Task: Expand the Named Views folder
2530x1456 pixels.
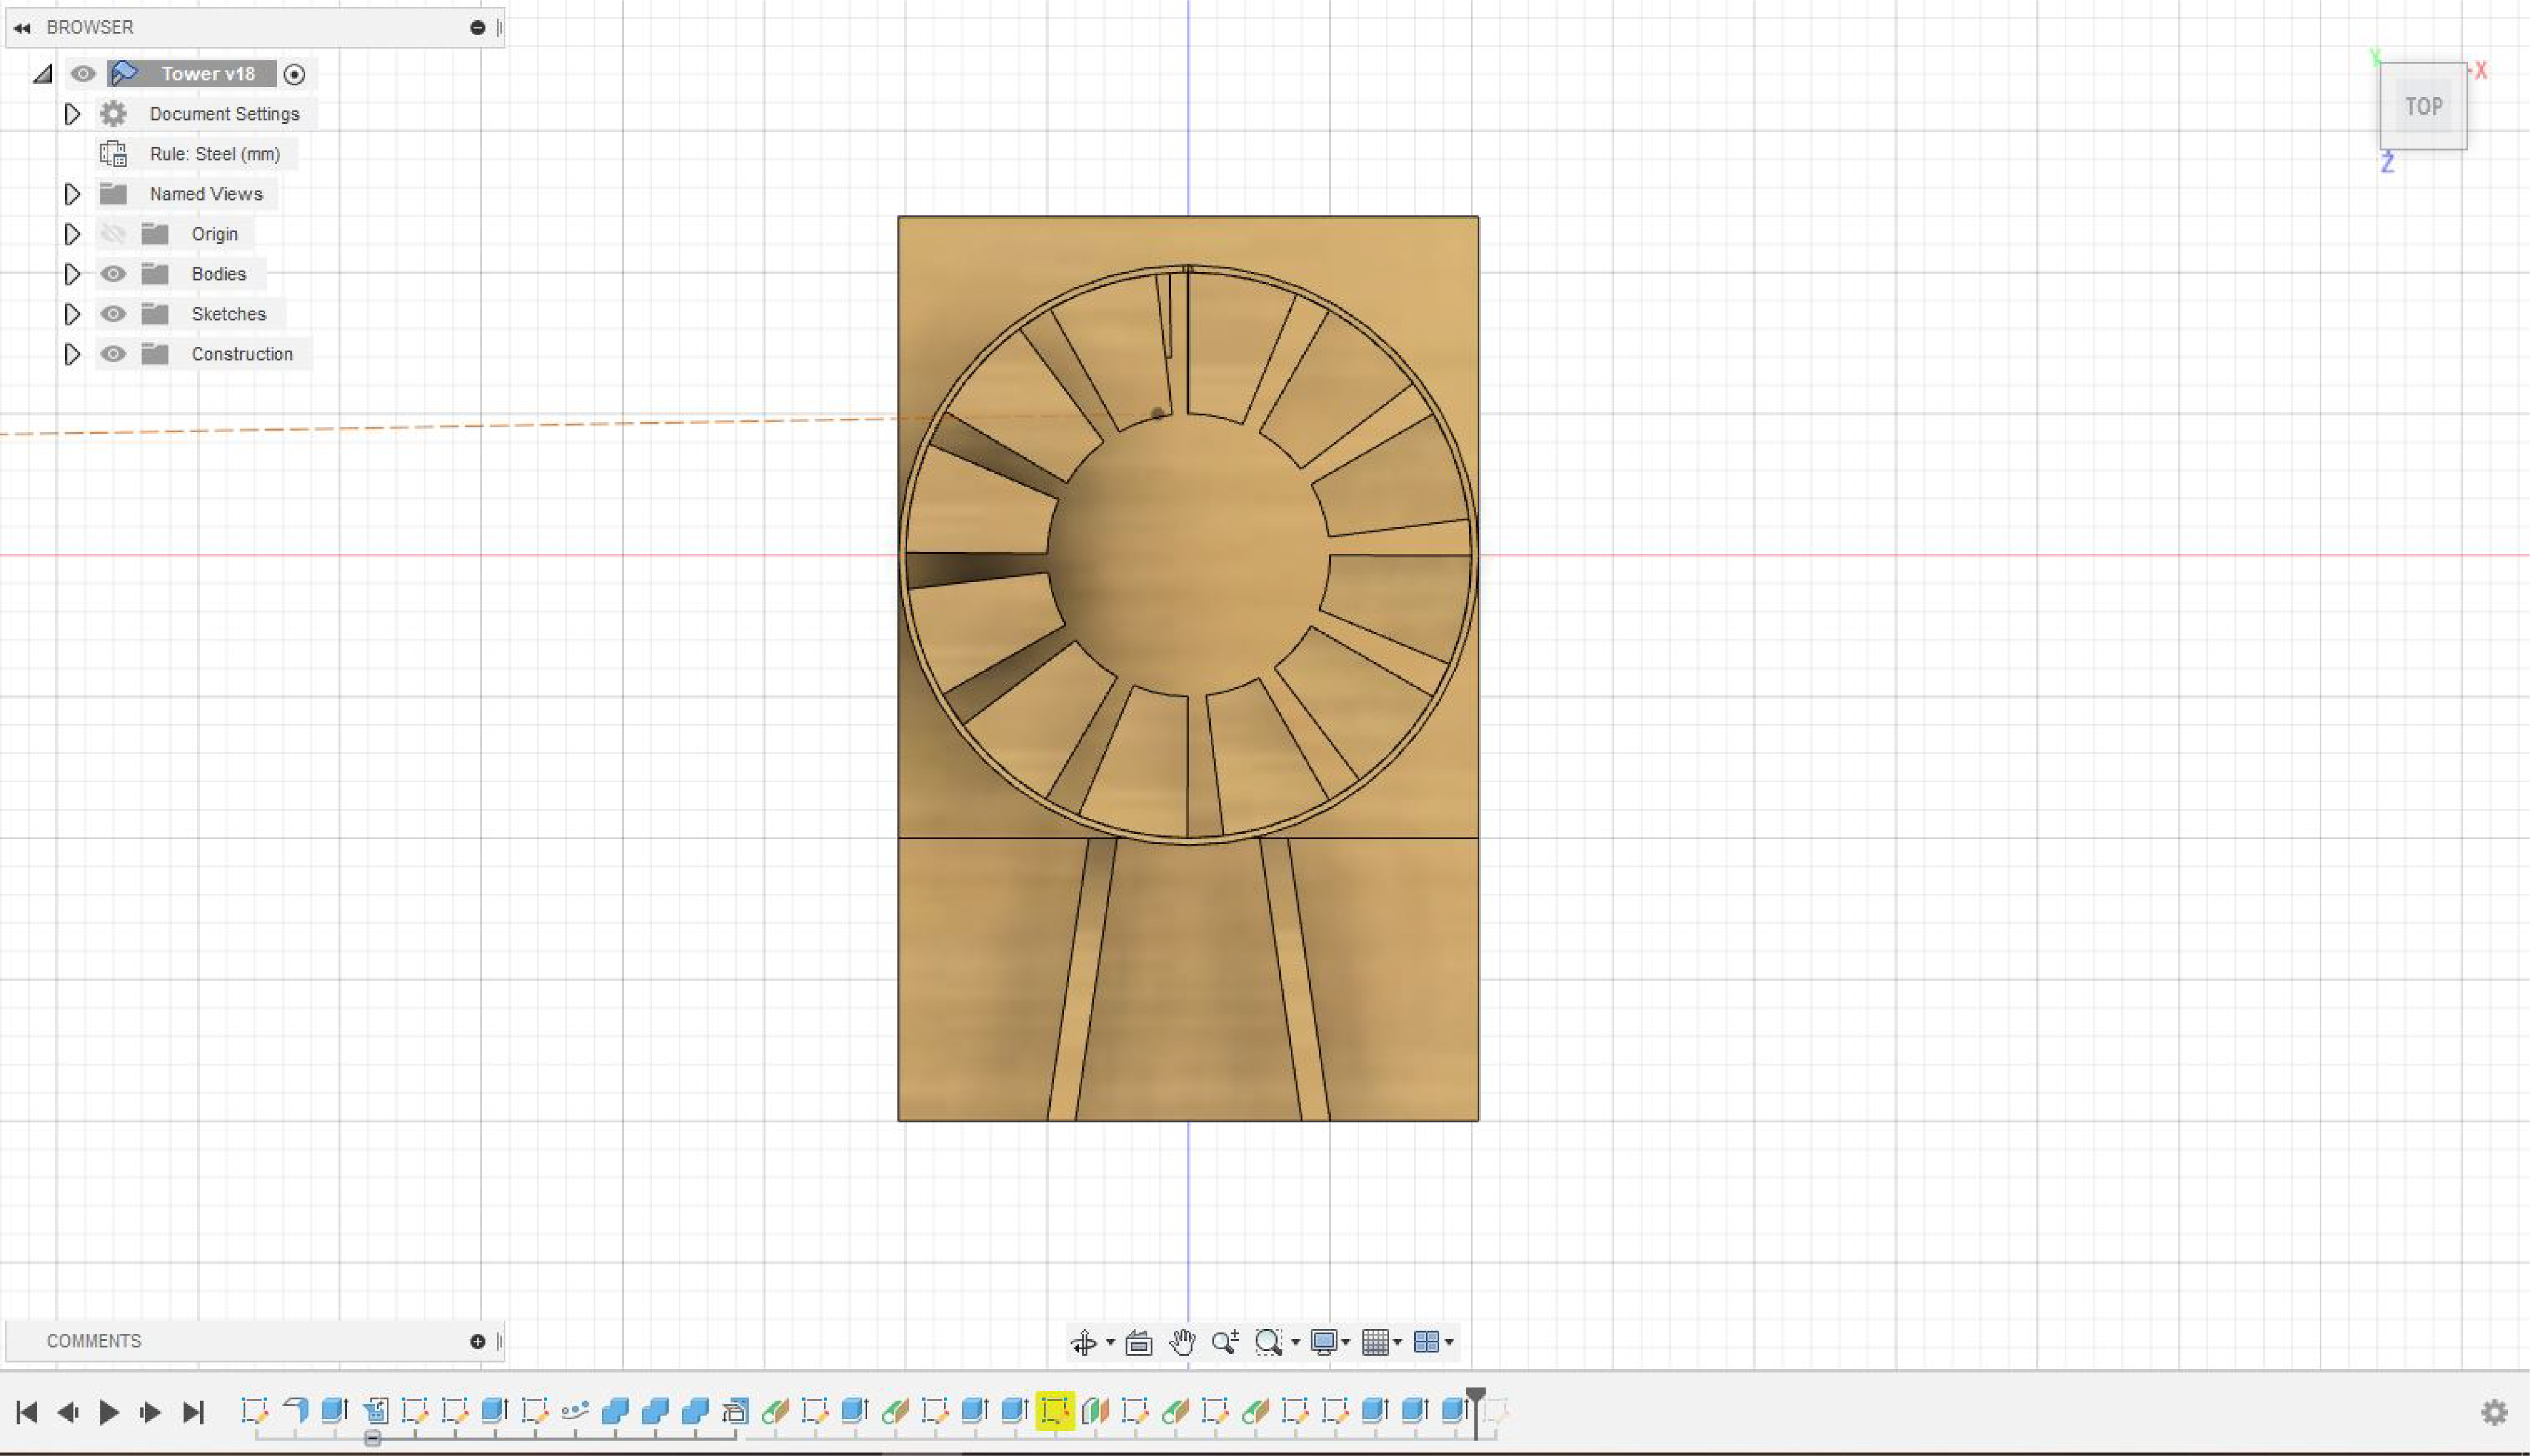Action: (x=72, y=194)
